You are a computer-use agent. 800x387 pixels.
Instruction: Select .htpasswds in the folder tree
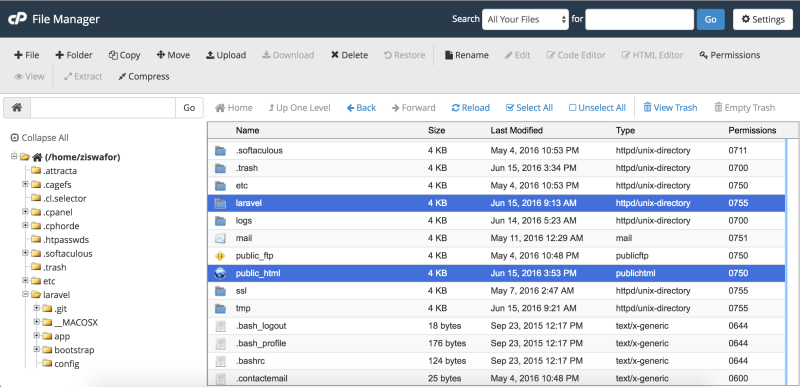point(66,240)
